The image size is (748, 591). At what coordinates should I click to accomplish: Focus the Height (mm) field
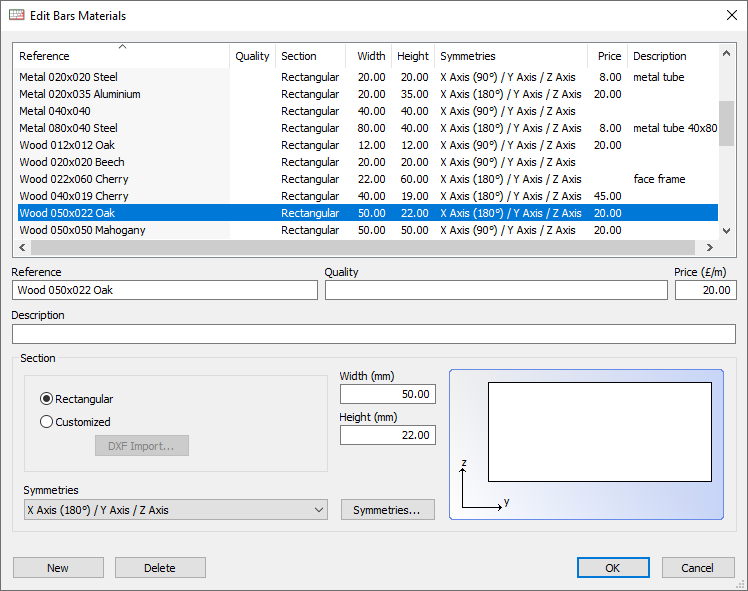(388, 435)
